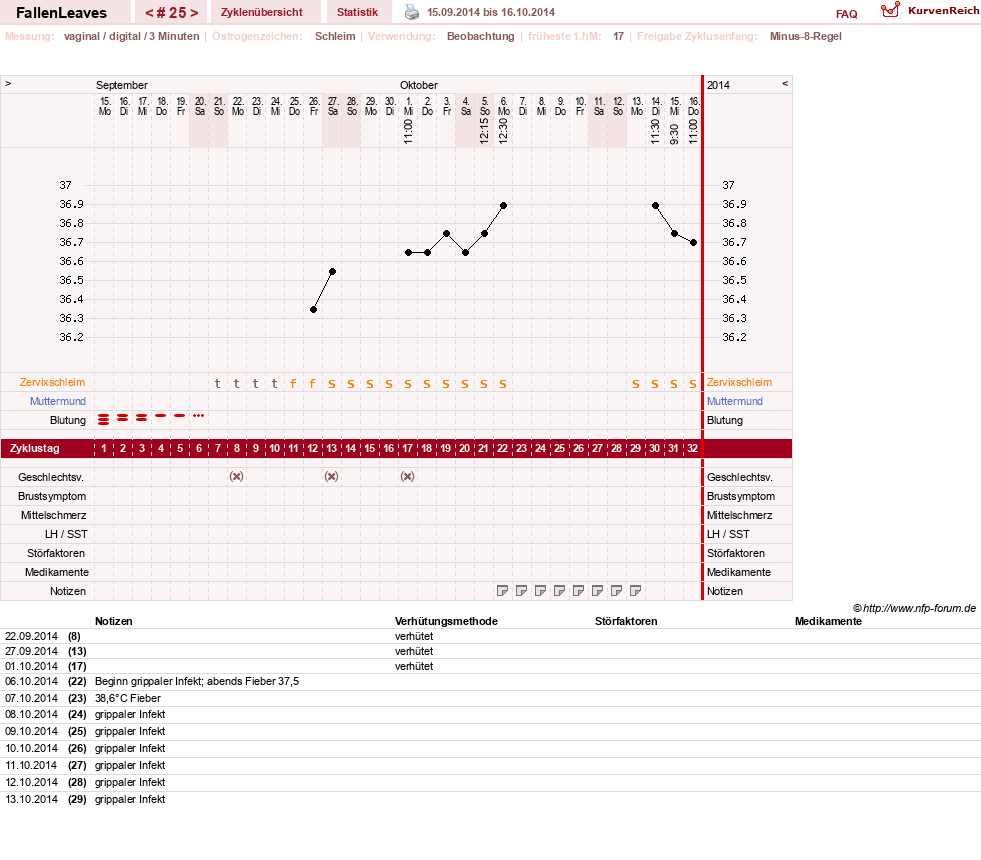Click note '38,6°C Fieber'
This screenshot has height=860, width=981.
(x=128, y=698)
